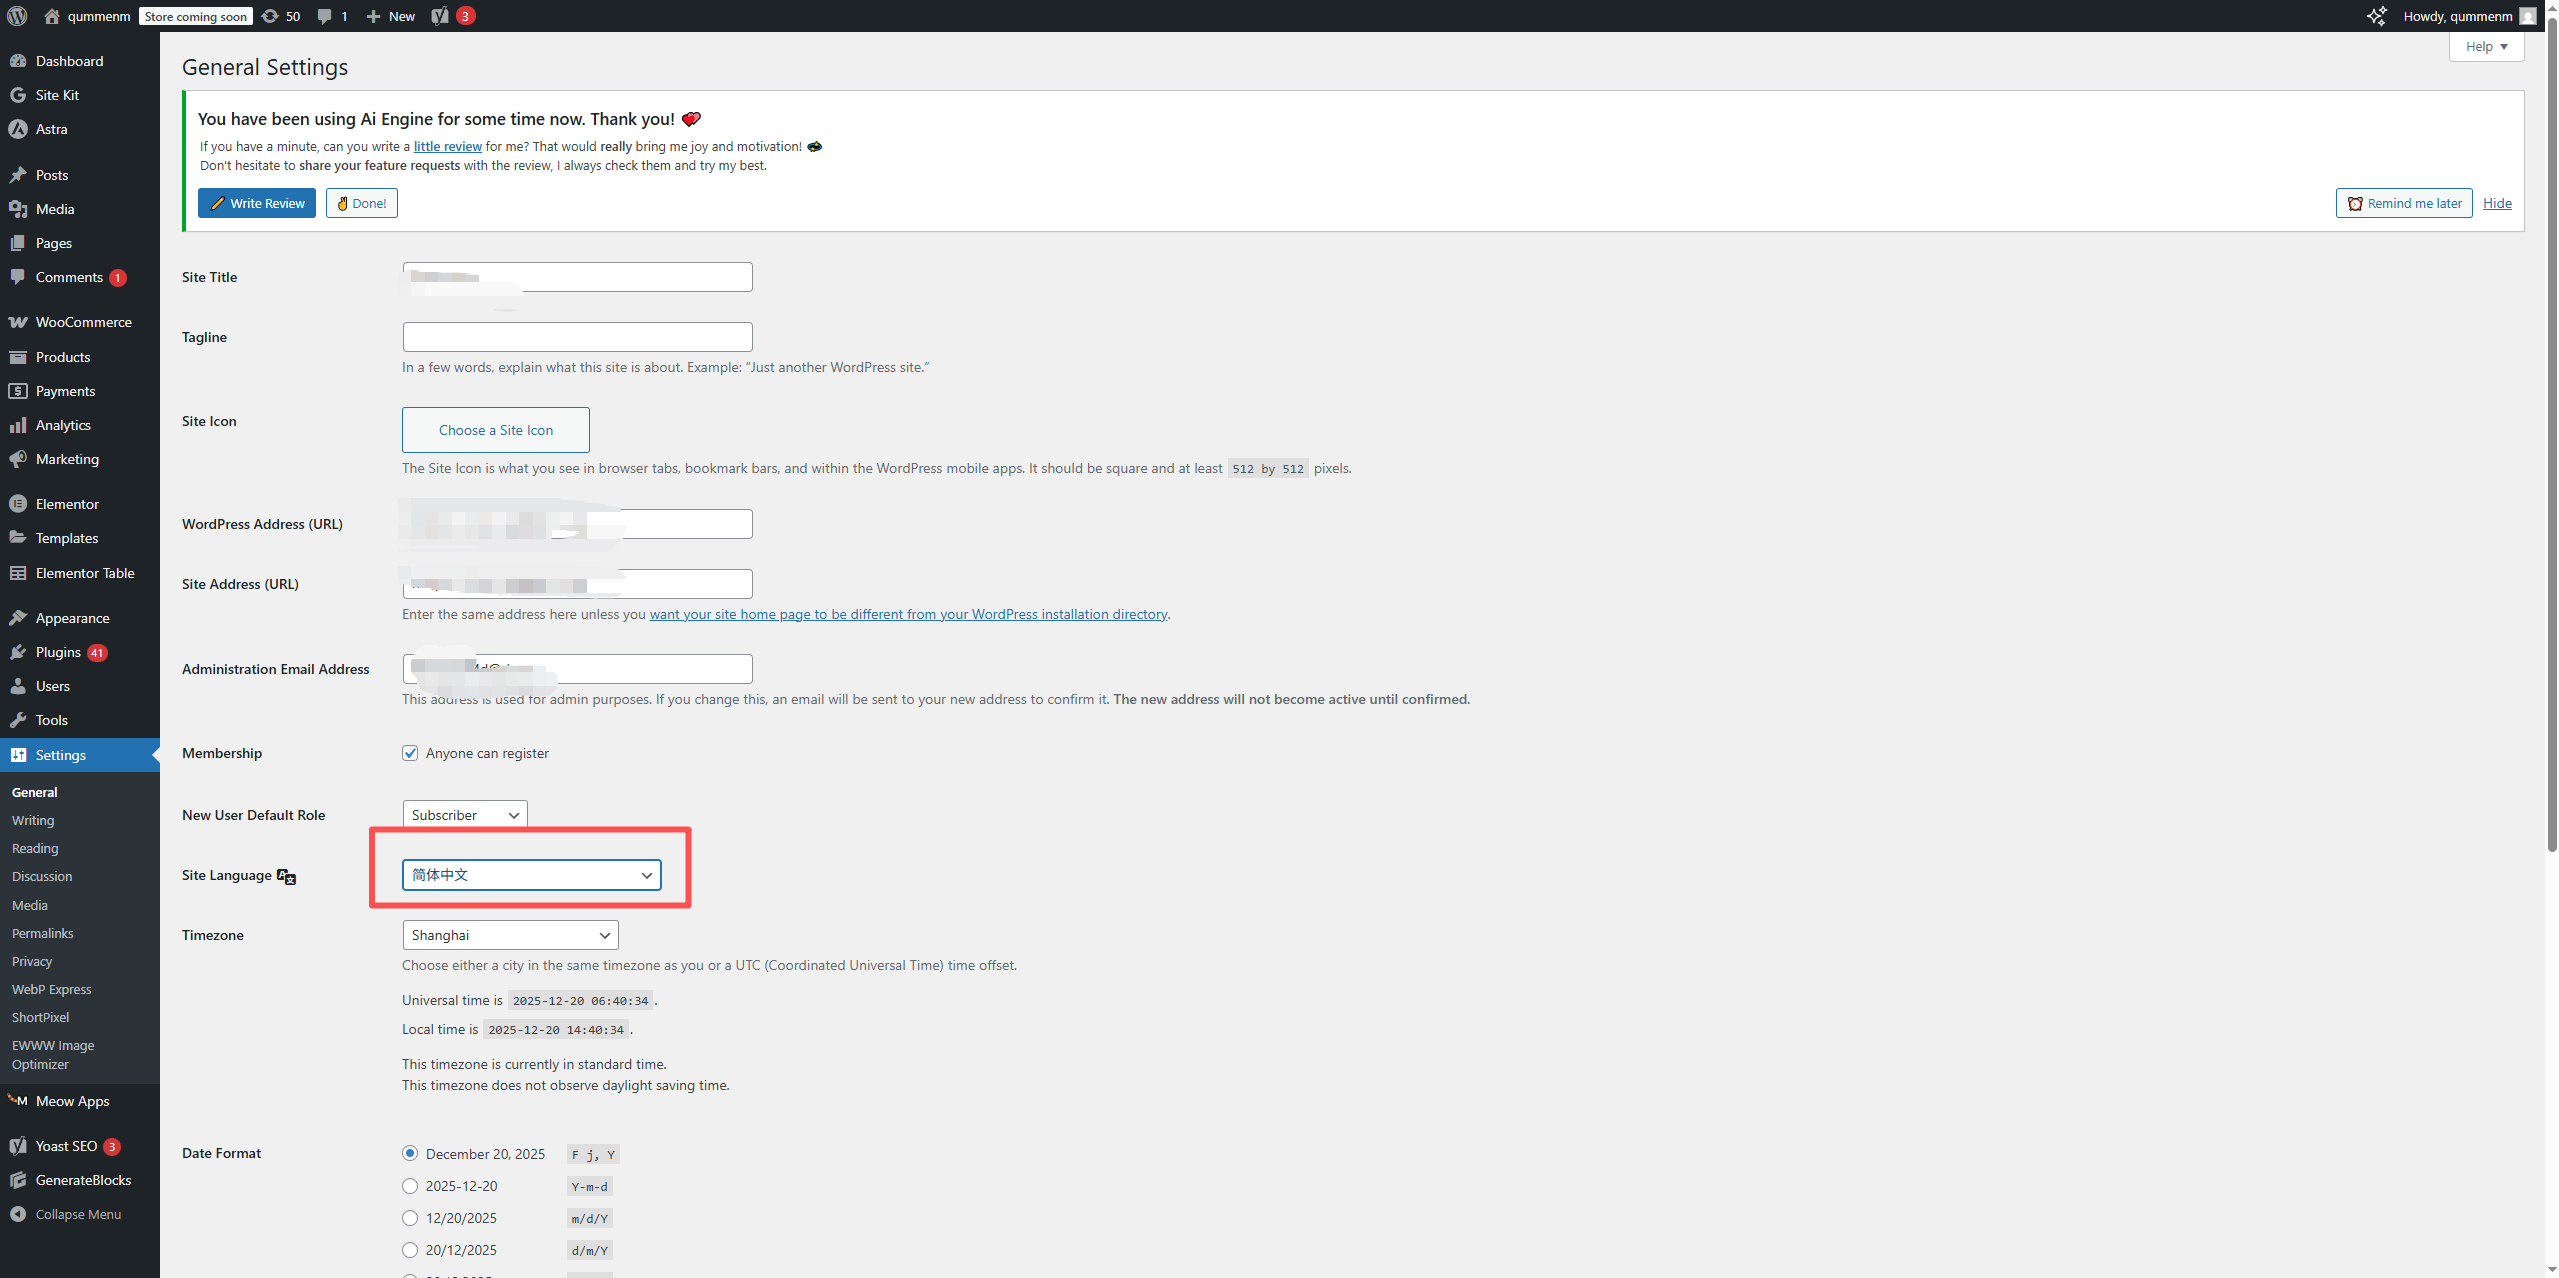2559x1278 pixels.
Task: Click the comments bubble icon in admin bar
Action: click(x=324, y=16)
